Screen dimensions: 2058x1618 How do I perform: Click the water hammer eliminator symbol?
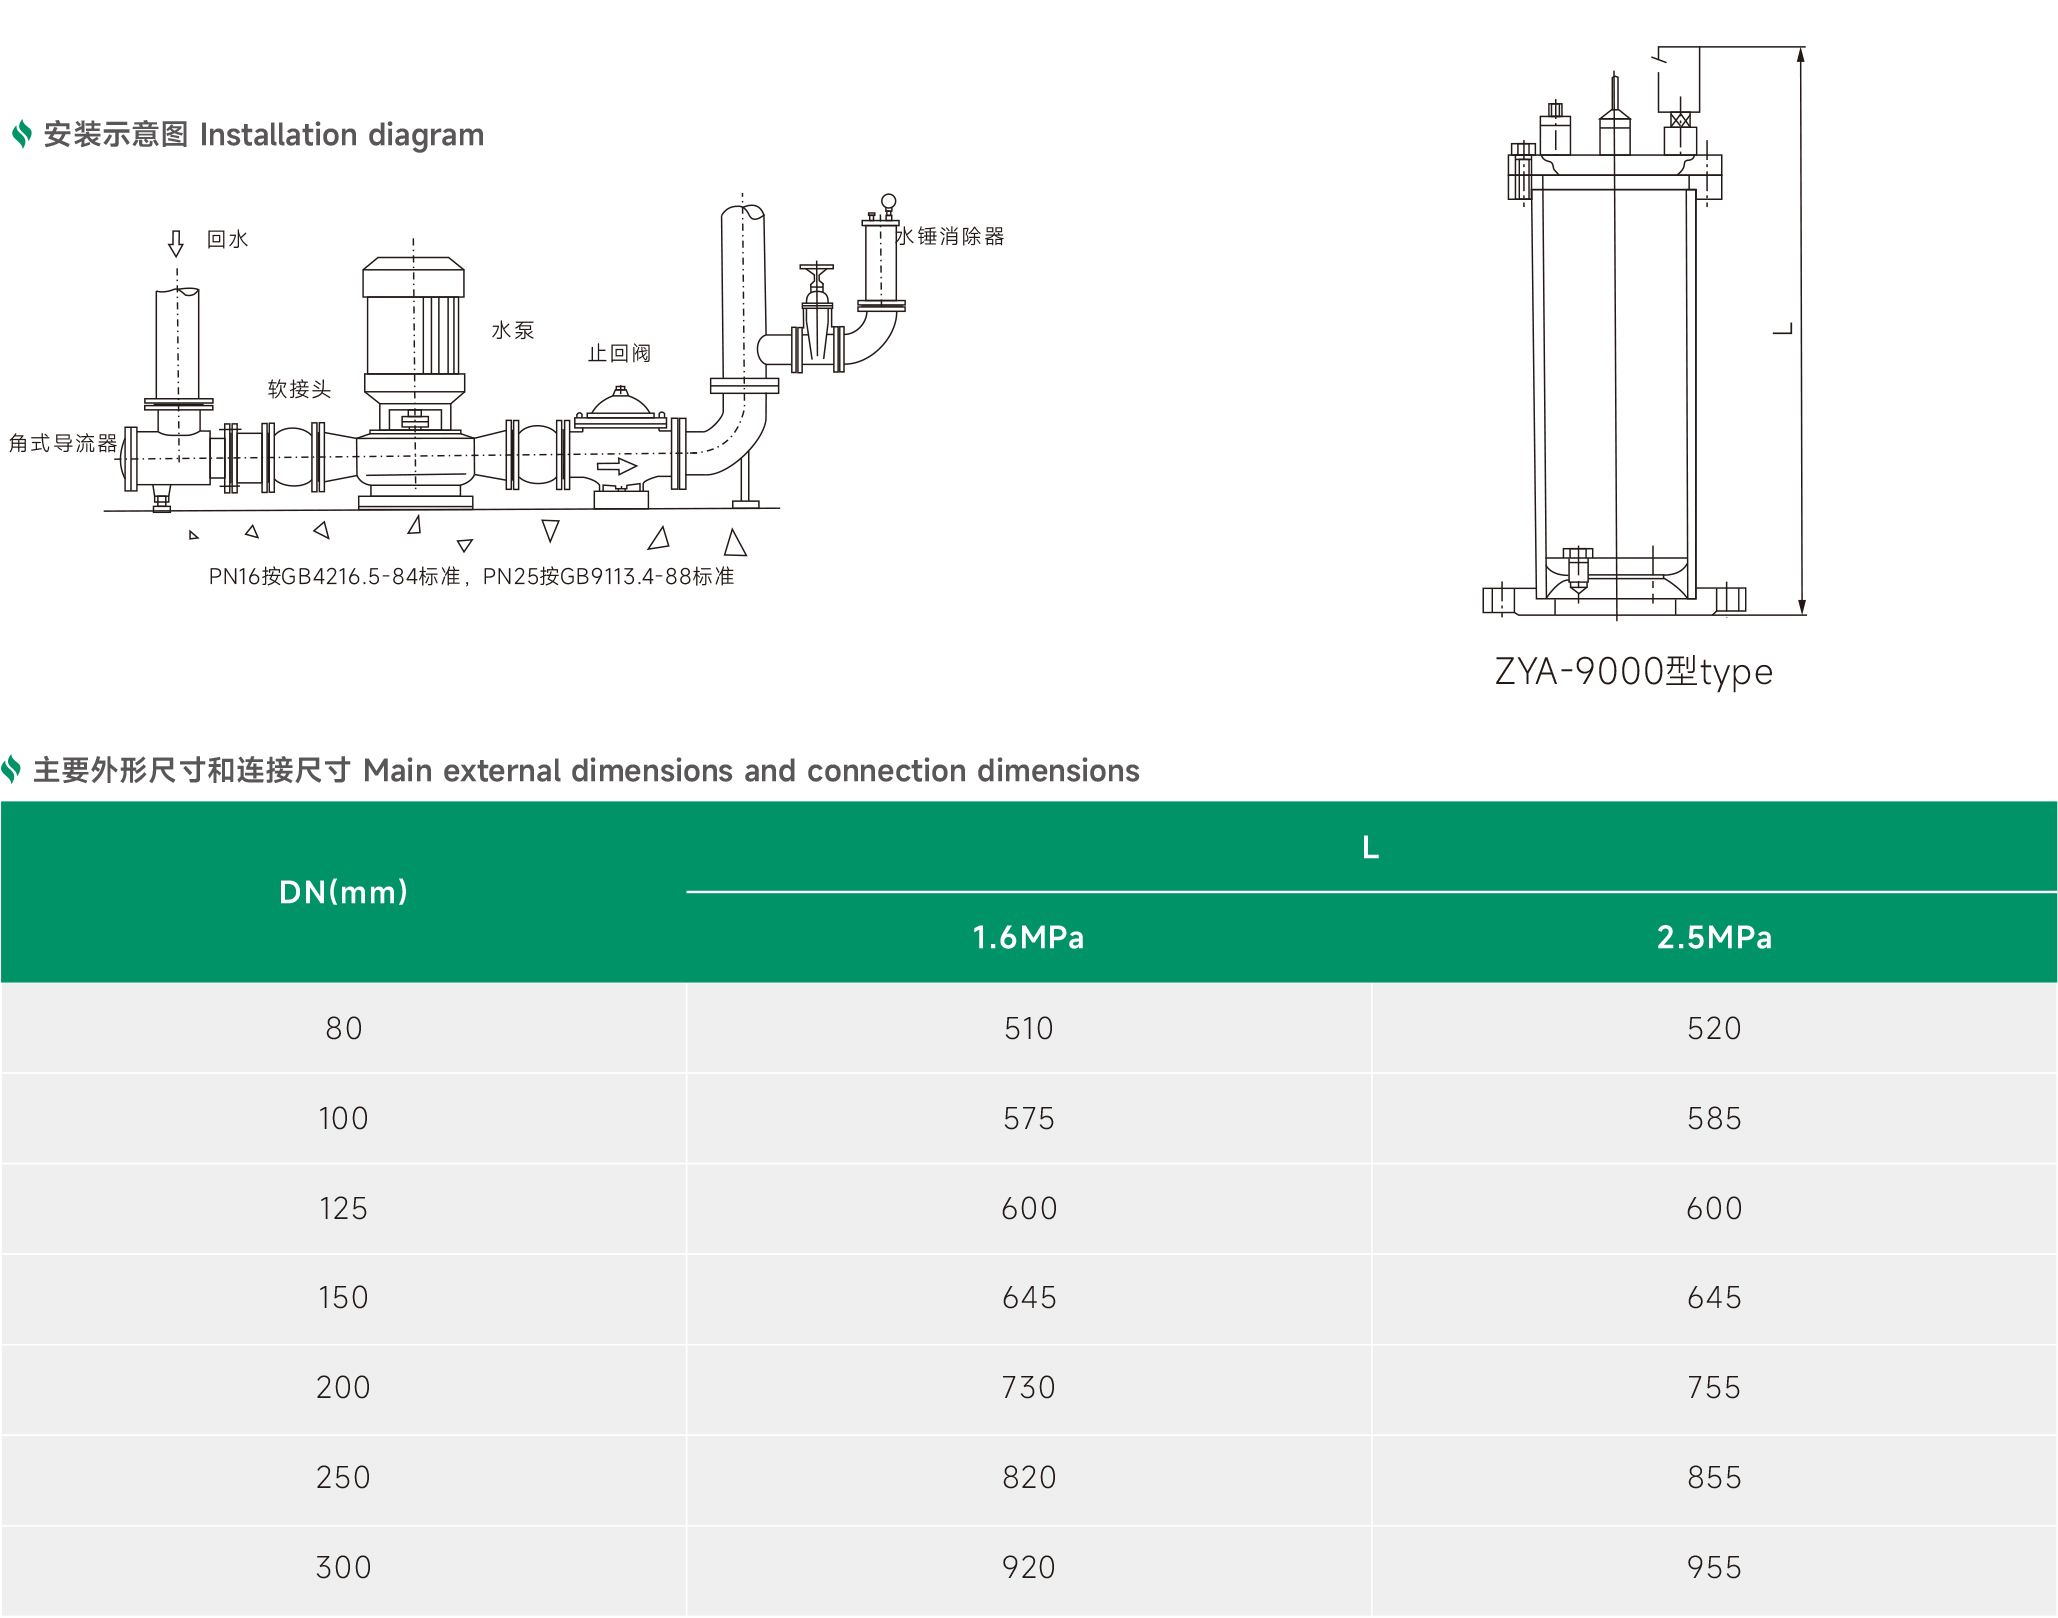pos(881,262)
